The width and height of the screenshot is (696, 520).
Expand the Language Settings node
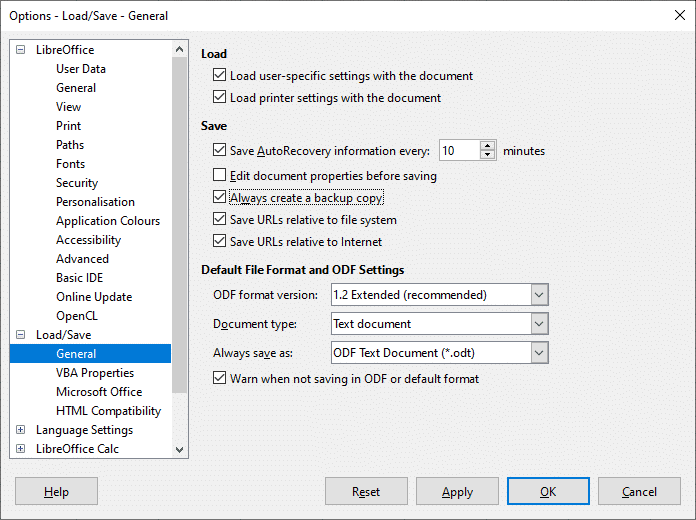(x=20, y=429)
